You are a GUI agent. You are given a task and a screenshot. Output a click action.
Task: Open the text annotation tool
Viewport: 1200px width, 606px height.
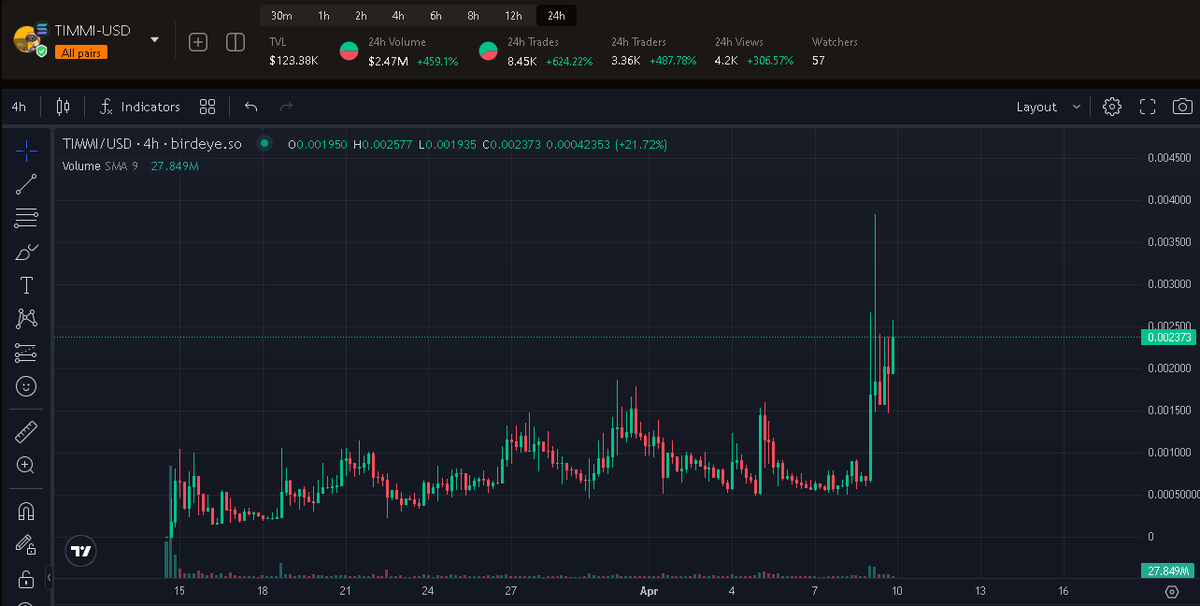[25, 285]
